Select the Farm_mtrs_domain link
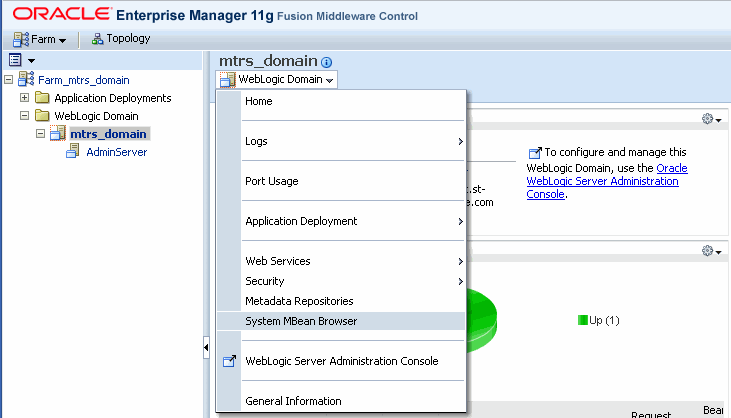Viewport: 731px width, 418px height. click(x=83, y=80)
